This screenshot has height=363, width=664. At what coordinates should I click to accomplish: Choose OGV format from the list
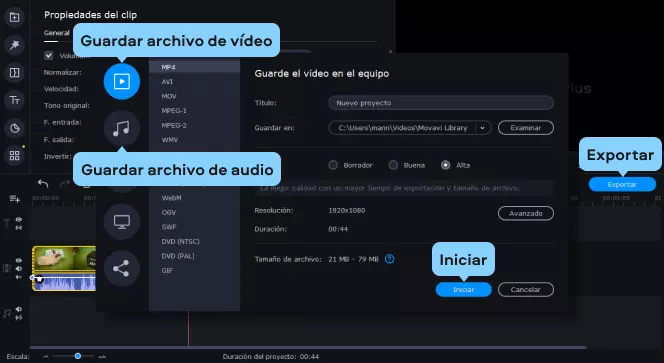(194, 212)
